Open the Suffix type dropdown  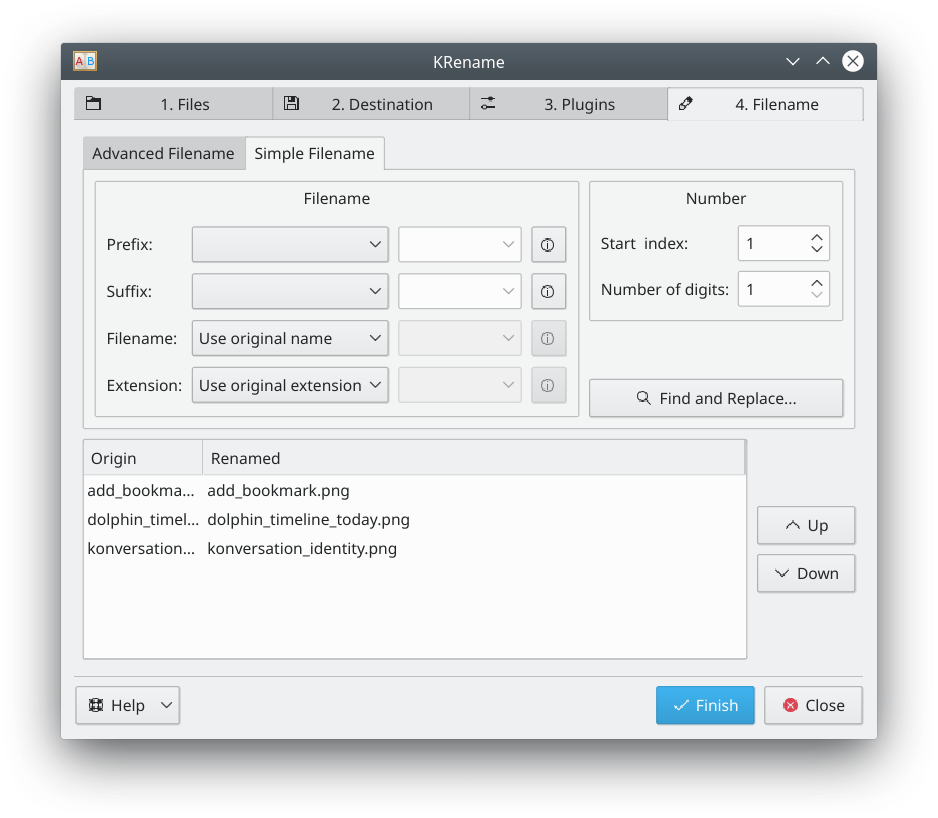[290, 291]
